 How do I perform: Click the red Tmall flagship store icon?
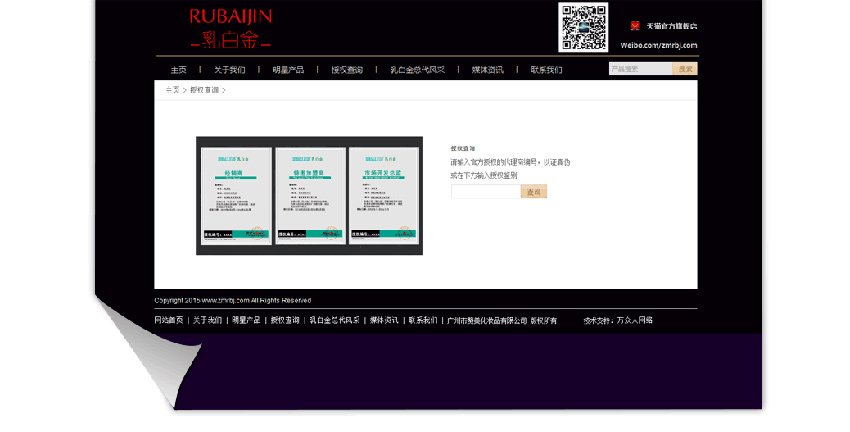635,26
